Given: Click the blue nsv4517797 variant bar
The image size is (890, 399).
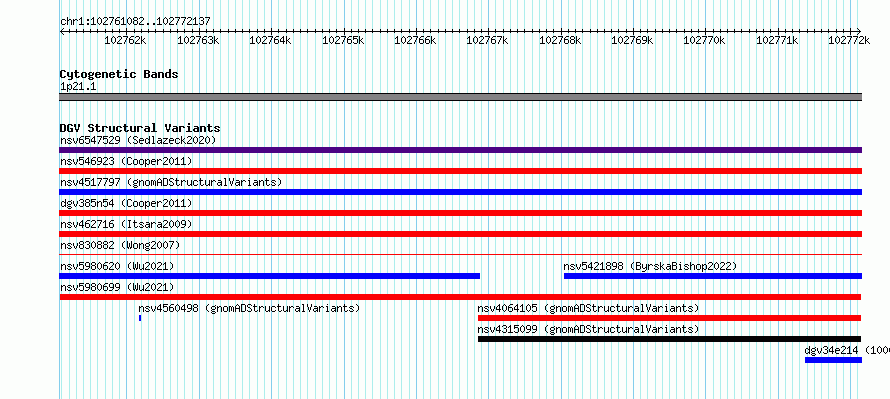Looking at the screenshot, I should pos(460,192).
